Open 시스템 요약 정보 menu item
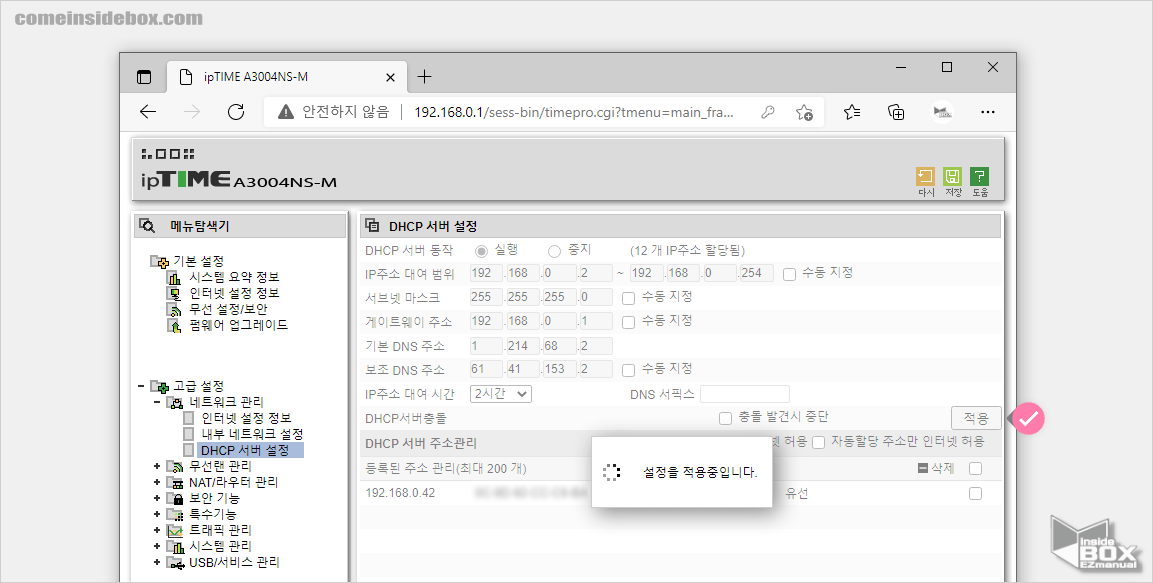 [x=234, y=277]
